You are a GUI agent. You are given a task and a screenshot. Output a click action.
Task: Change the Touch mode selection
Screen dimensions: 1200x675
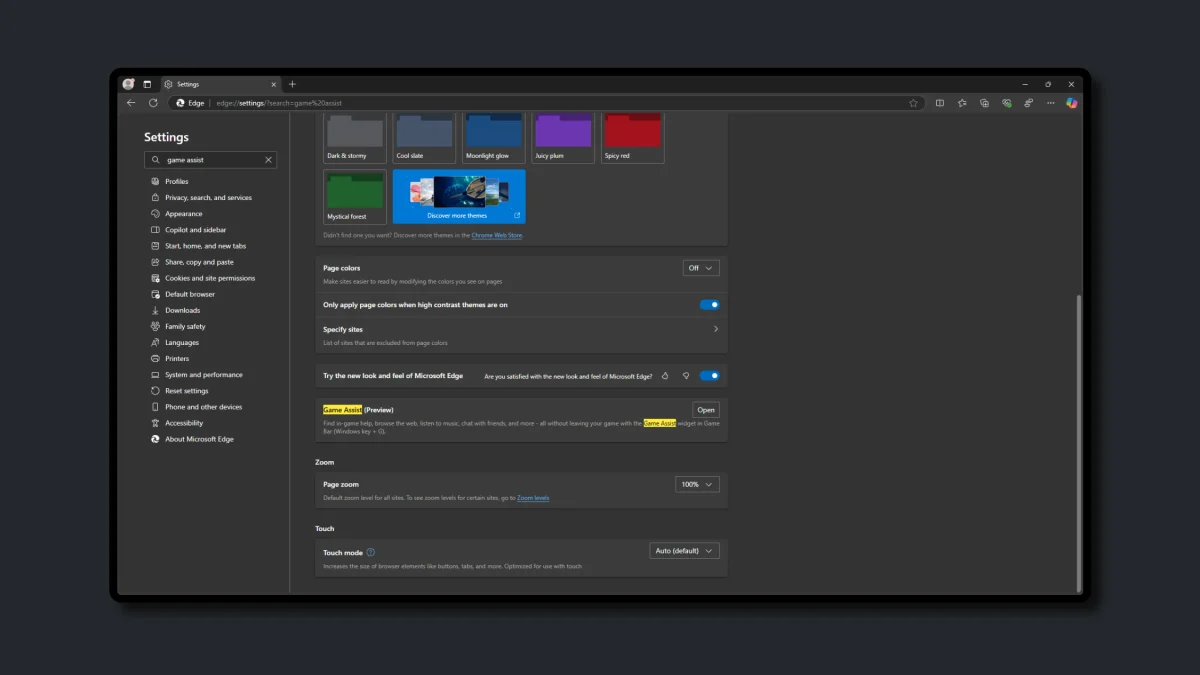[684, 550]
